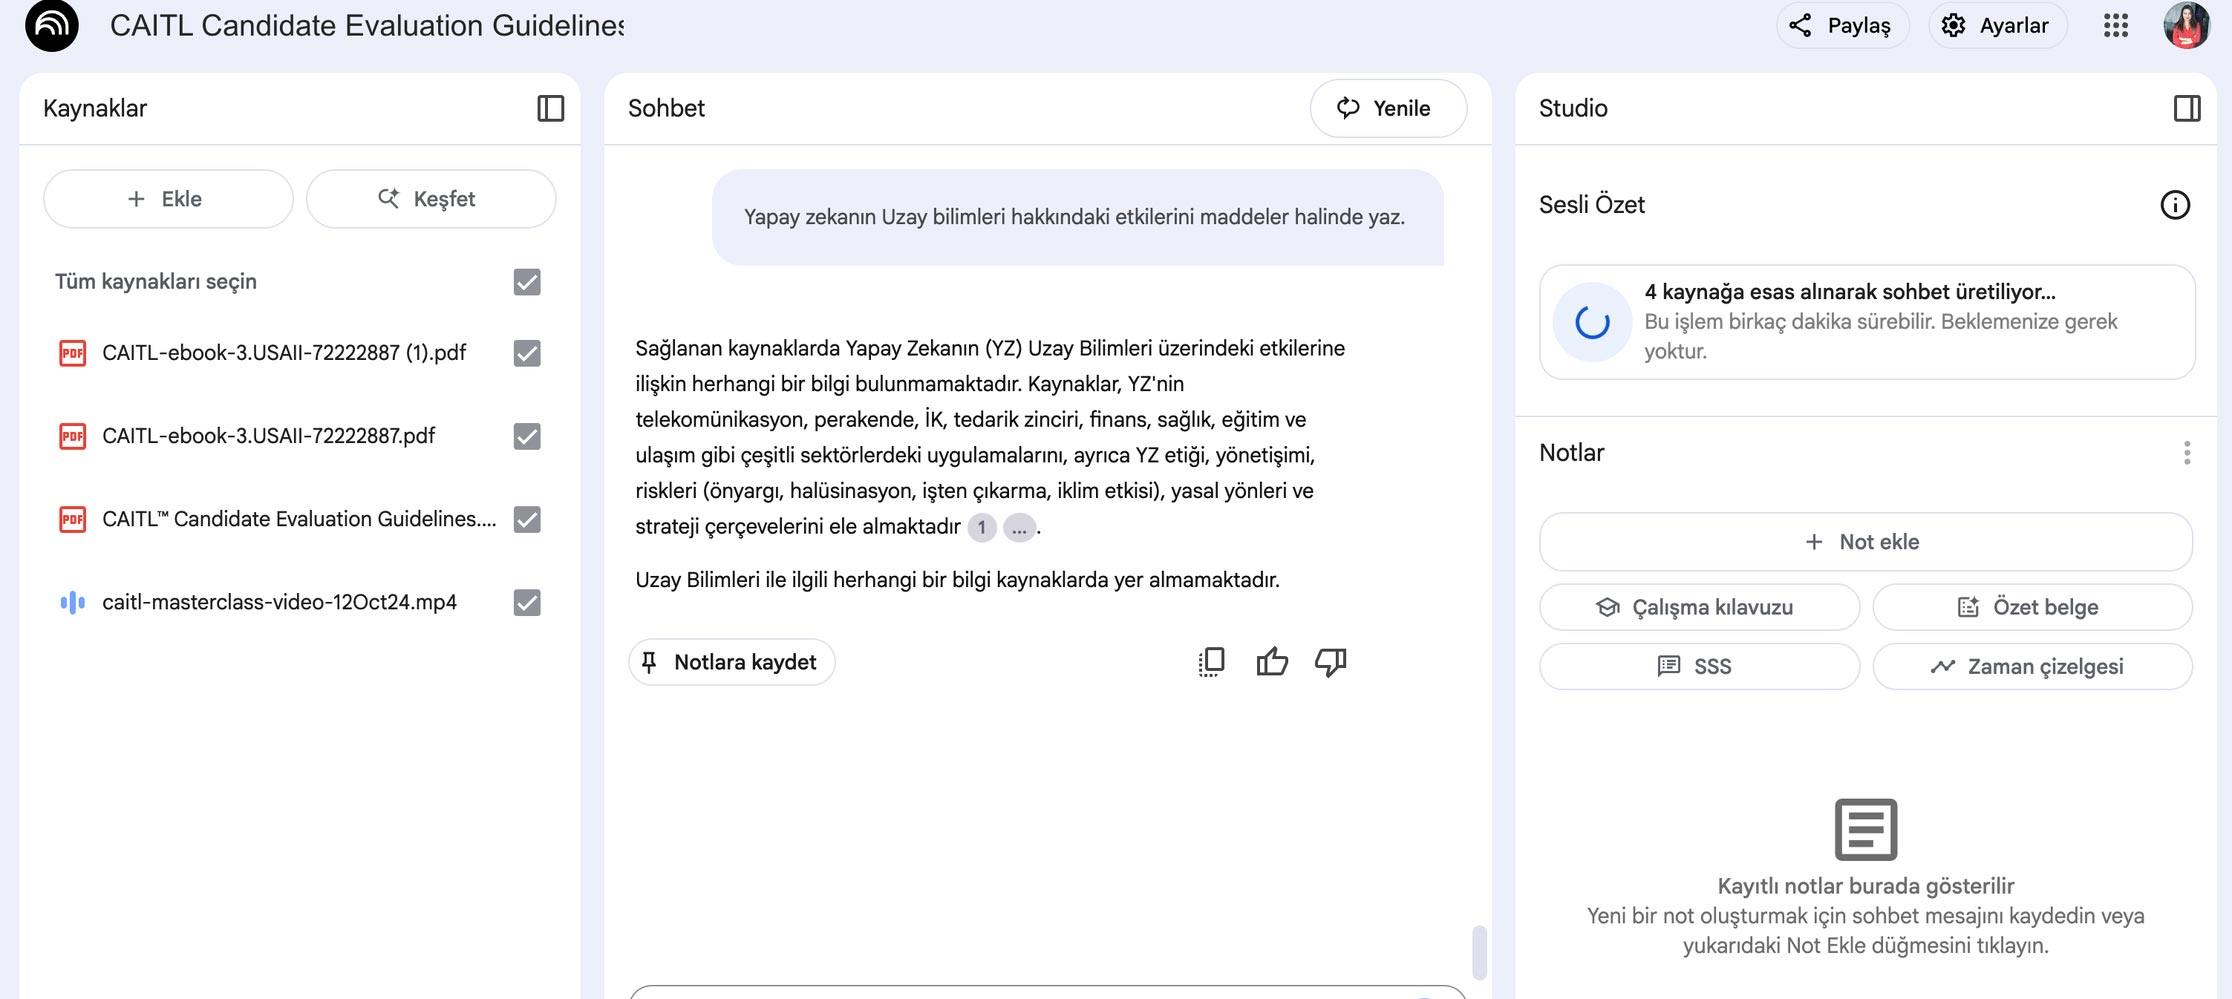This screenshot has width=2232, height=999.
Task: Give the response a thumbs down
Action: click(1330, 662)
